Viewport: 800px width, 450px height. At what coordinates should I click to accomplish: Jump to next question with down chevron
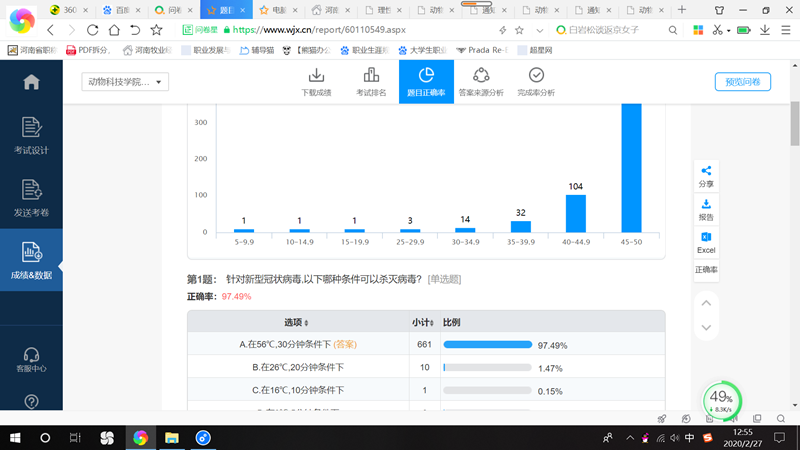click(706, 327)
